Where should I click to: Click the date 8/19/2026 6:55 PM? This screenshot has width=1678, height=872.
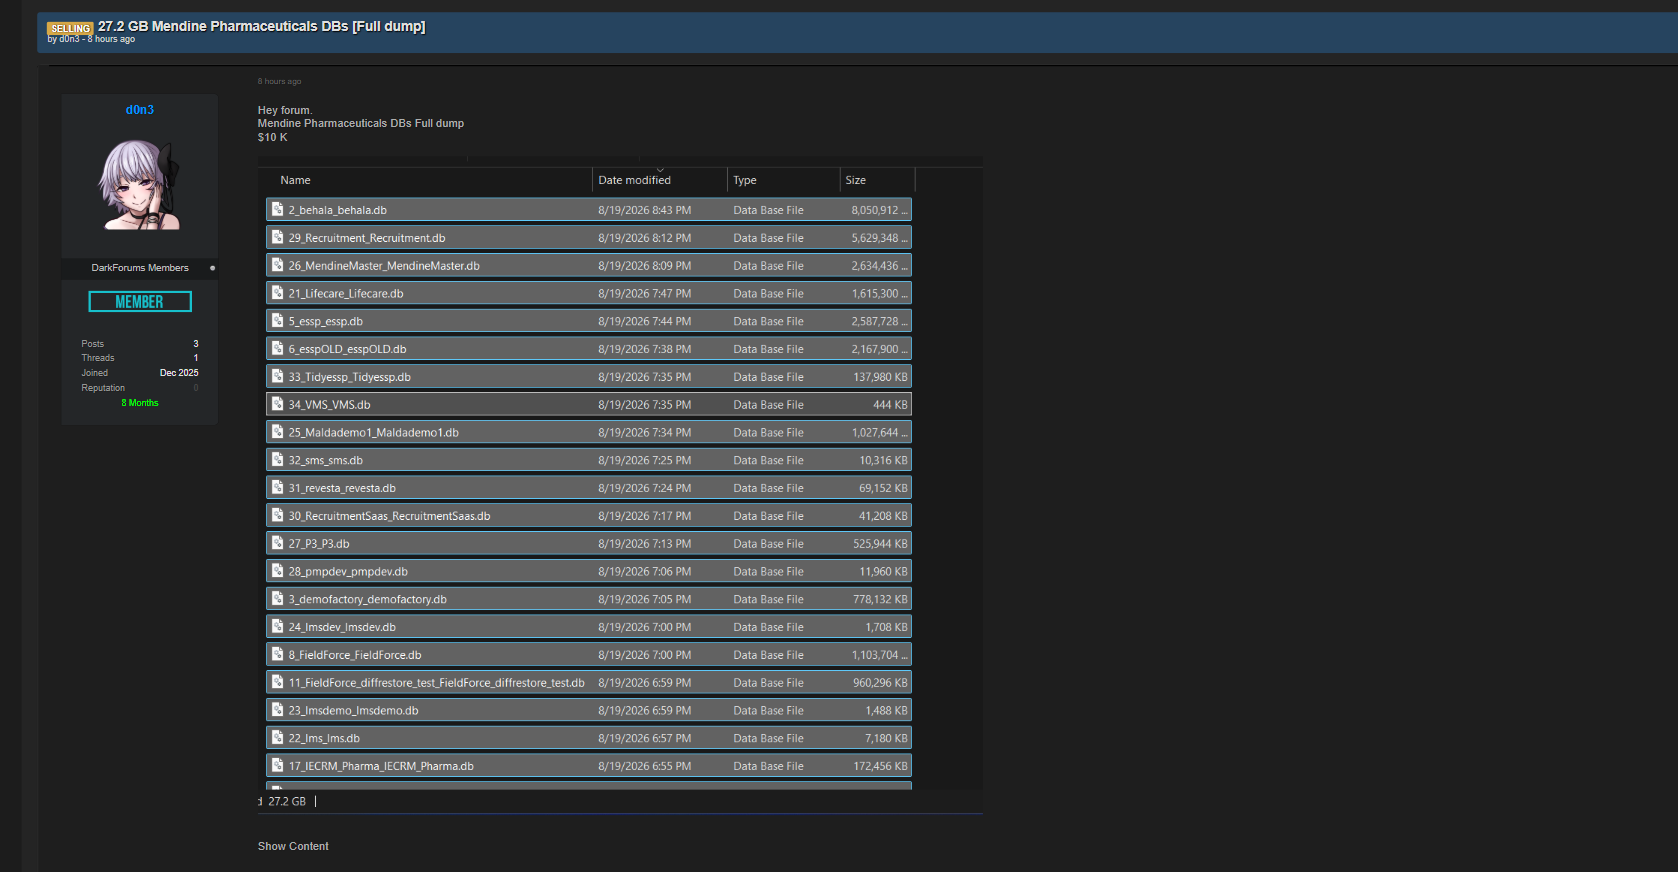(645, 766)
